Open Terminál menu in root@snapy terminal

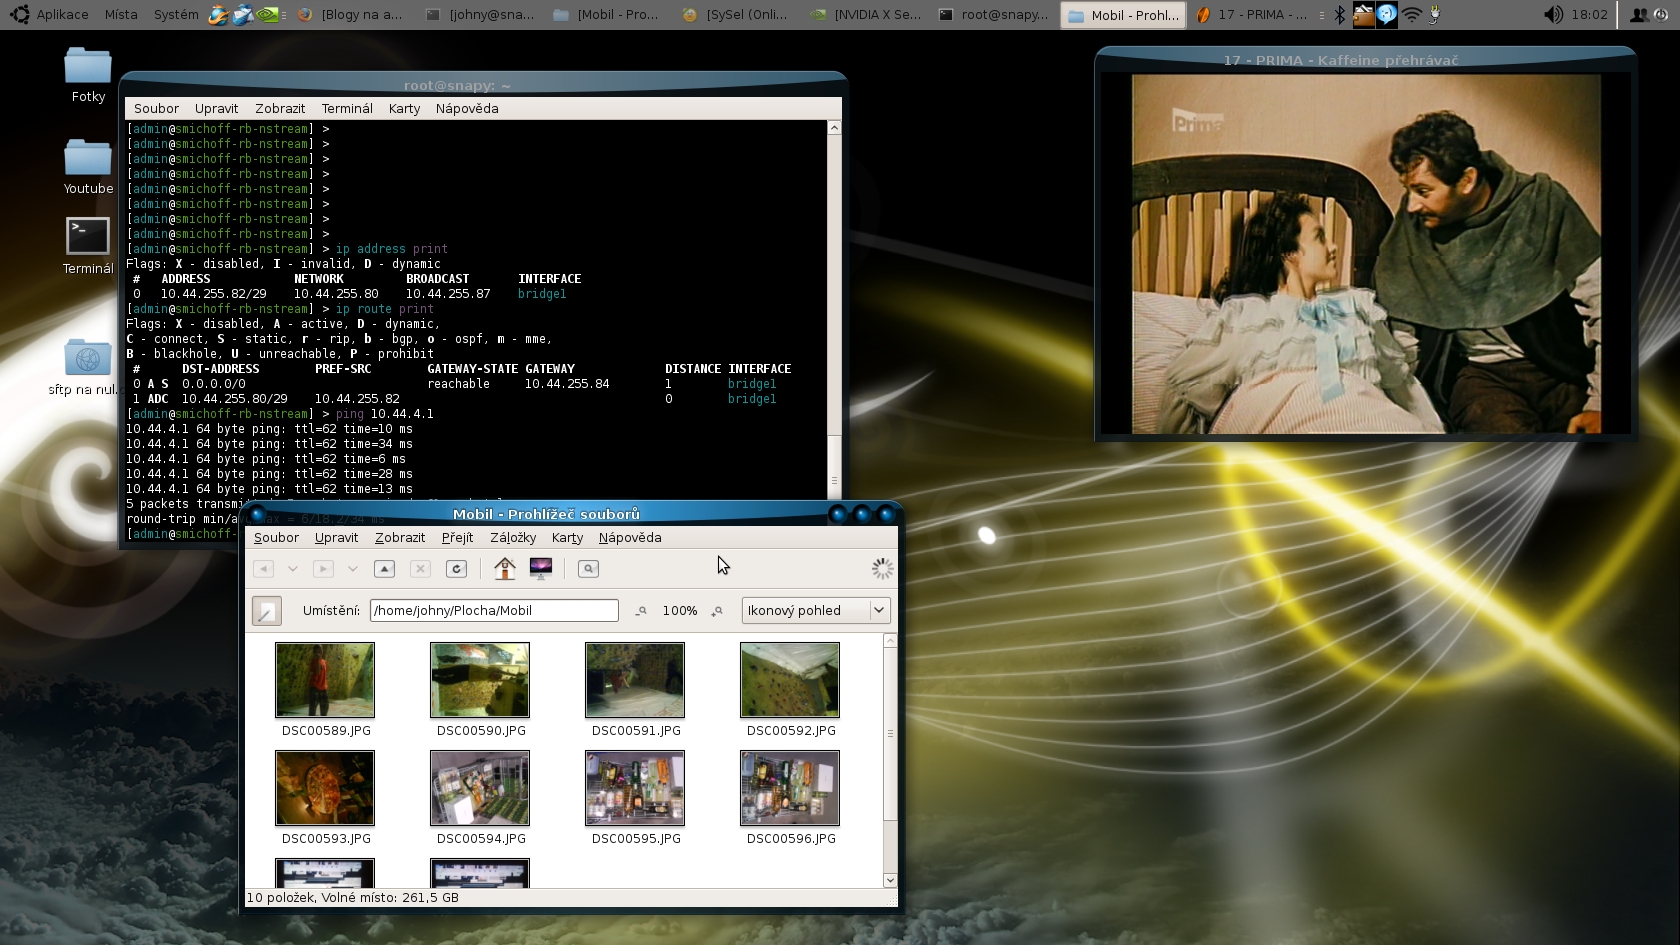[347, 109]
